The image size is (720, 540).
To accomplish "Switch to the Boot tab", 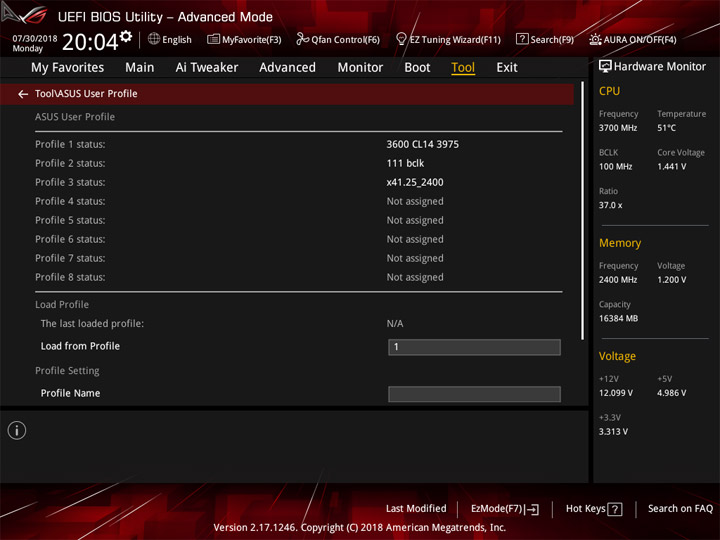I will coord(417,68).
